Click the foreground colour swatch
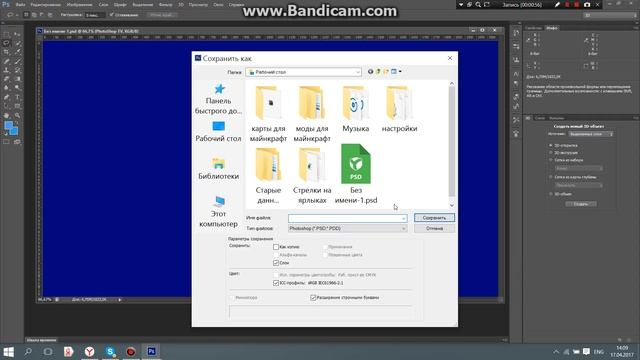Screen dimensions: 640x360 pyautogui.click(x=8, y=125)
